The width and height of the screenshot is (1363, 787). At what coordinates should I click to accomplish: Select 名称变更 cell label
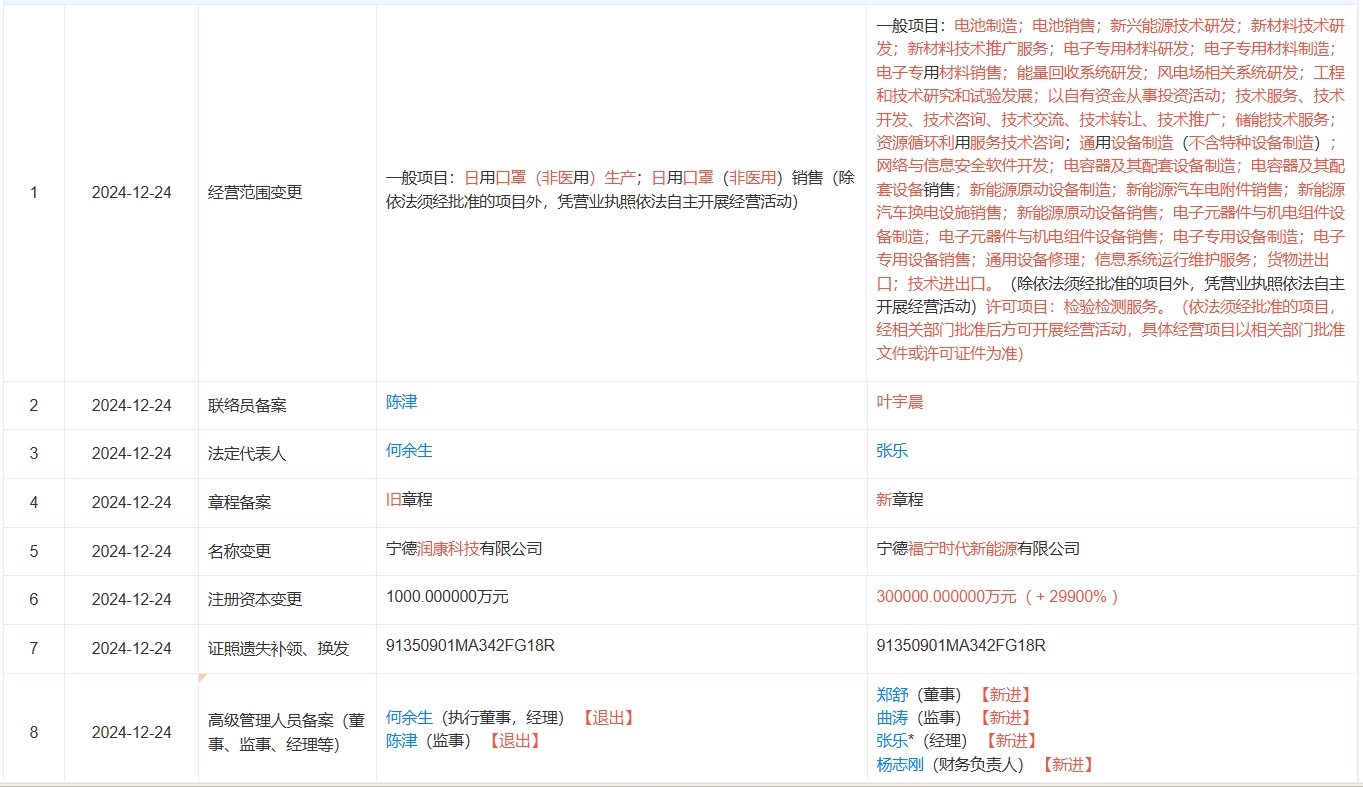point(239,552)
